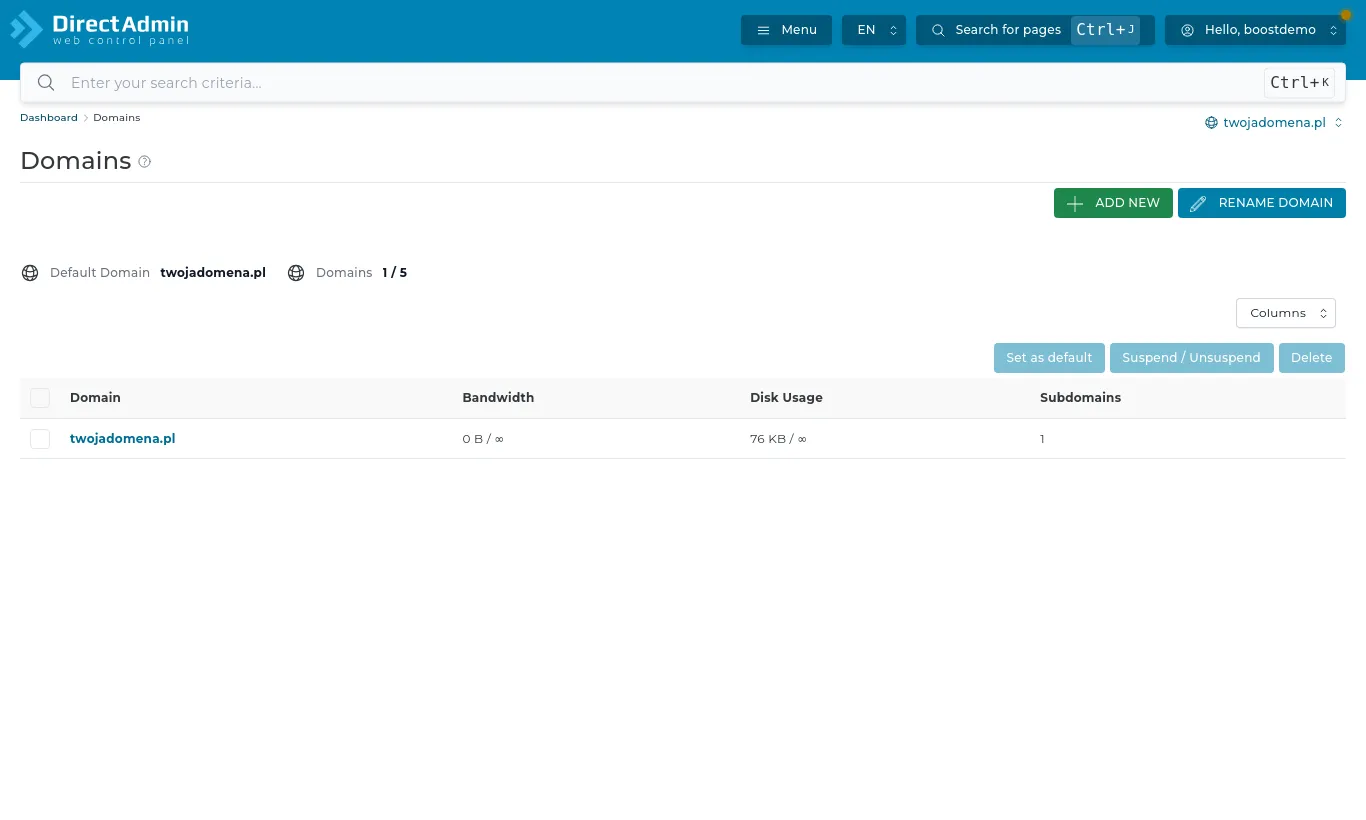Screen dimensions: 1366x820
Task: Open the main Menu
Action: [786, 30]
